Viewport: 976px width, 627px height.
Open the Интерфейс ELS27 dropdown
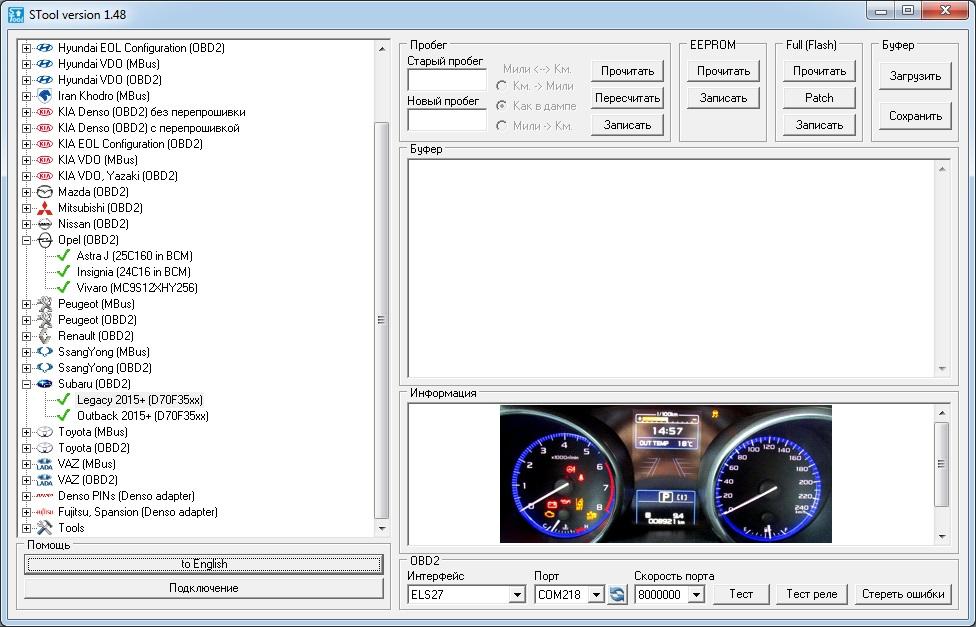point(517,595)
